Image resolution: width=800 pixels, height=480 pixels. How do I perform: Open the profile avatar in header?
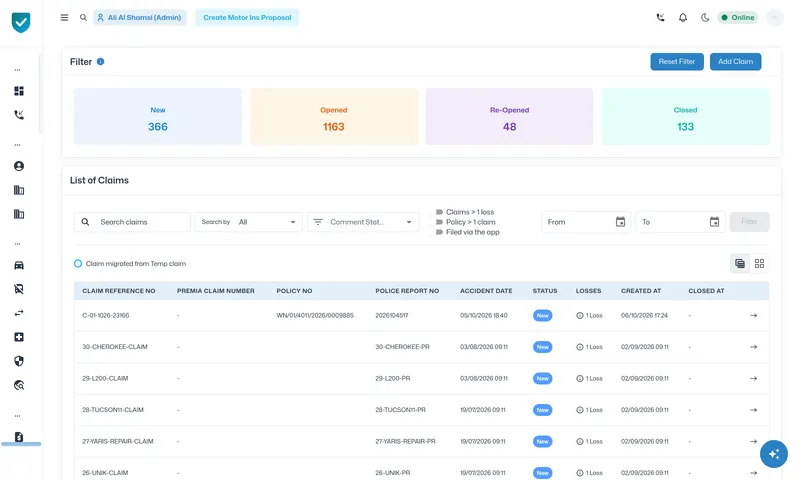click(x=774, y=17)
